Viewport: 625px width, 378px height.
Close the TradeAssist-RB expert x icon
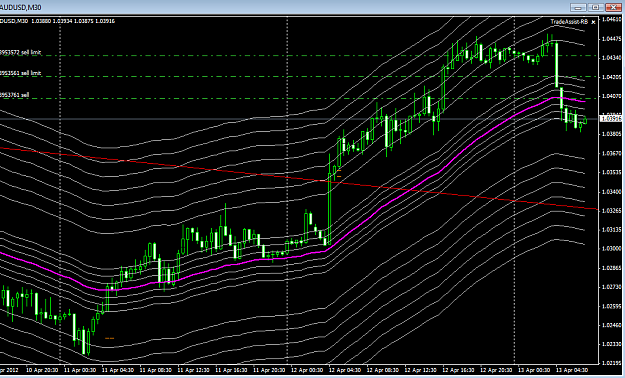tap(593, 22)
